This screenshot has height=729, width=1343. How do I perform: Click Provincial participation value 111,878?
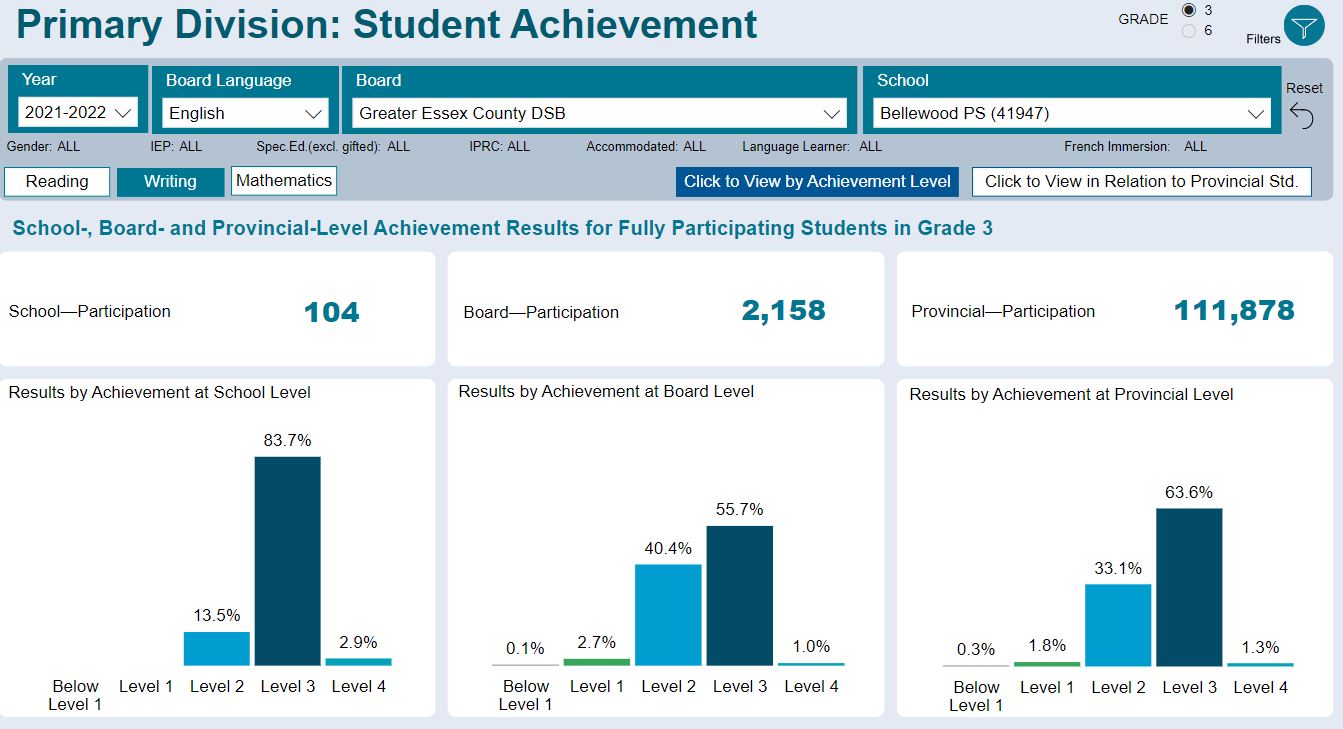(1234, 311)
